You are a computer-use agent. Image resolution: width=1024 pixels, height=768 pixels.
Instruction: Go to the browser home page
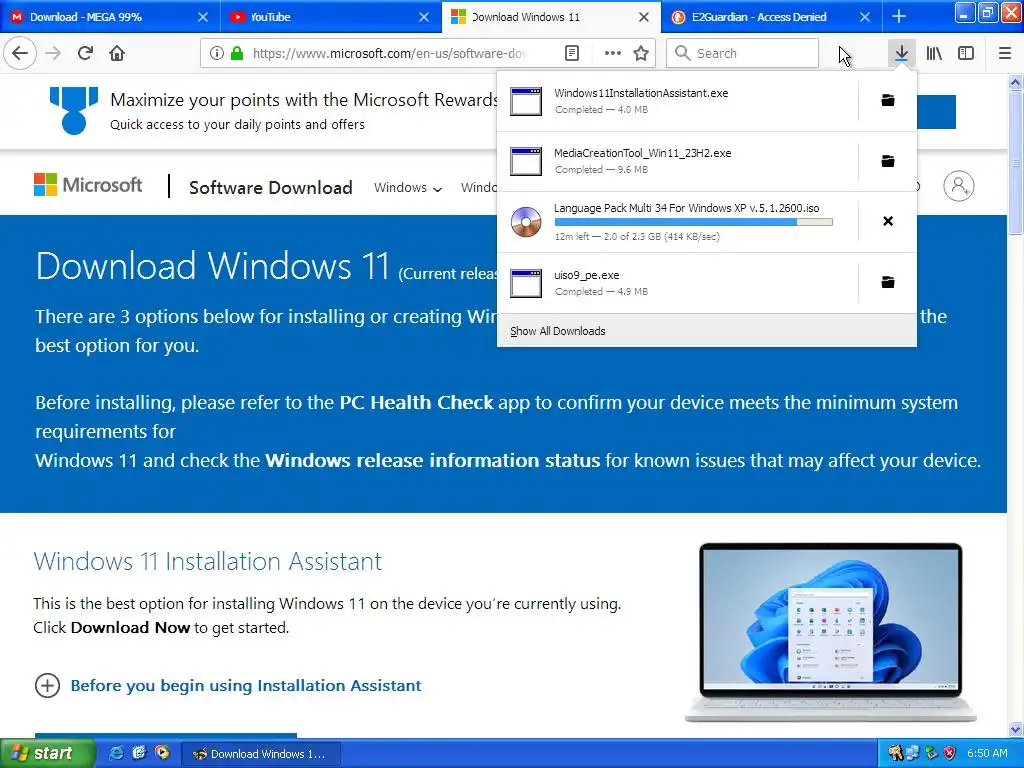click(x=117, y=53)
